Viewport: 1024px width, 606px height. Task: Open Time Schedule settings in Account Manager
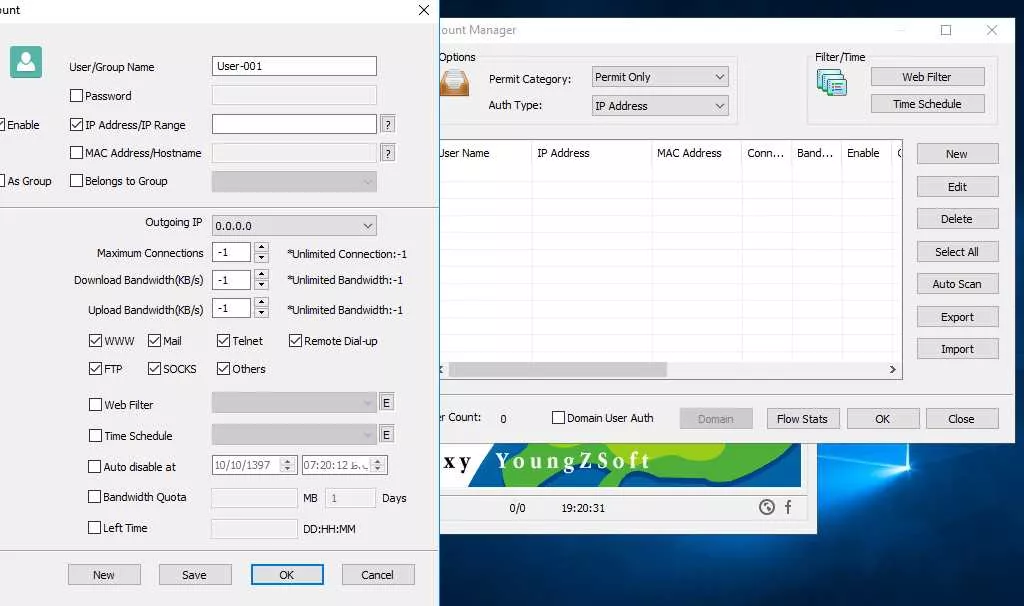click(927, 104)
